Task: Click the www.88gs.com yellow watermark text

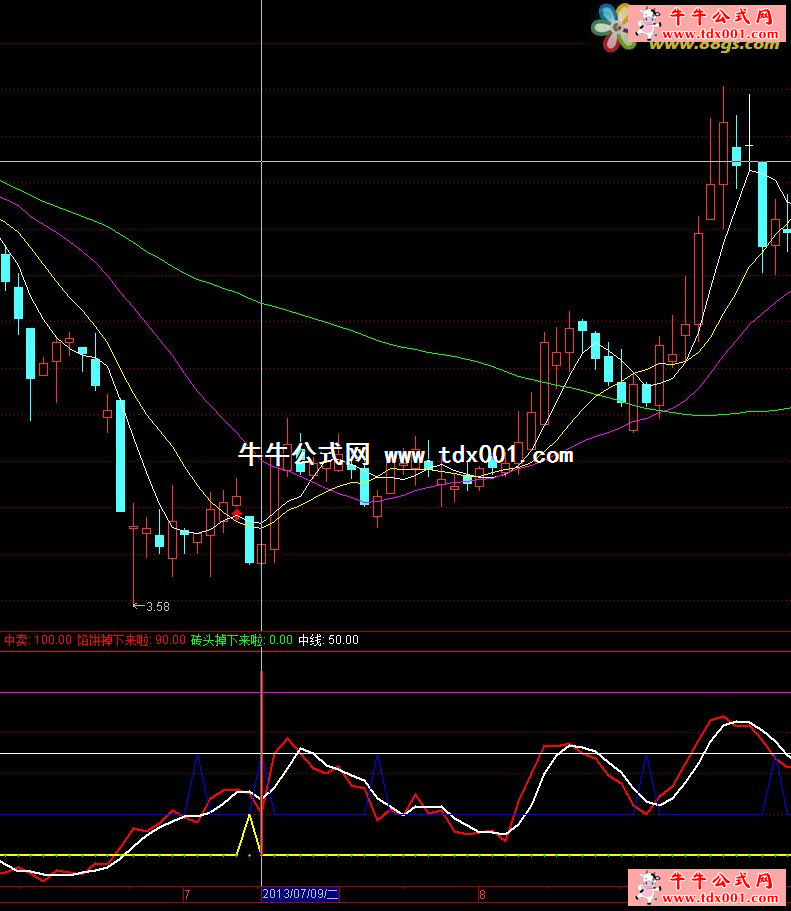Action: [x=712, y=45]
